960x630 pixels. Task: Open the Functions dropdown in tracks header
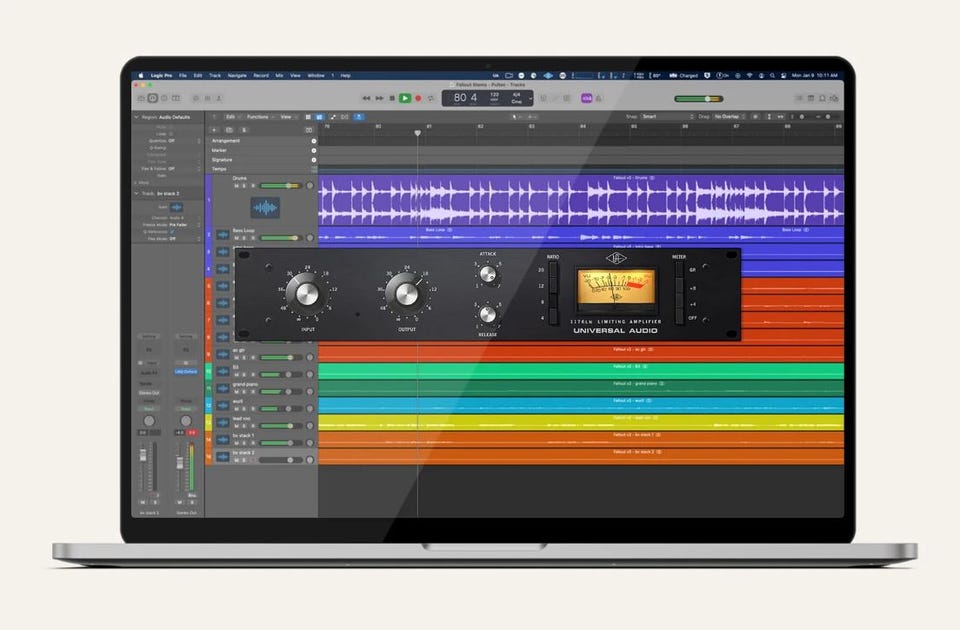pos(259,117)
